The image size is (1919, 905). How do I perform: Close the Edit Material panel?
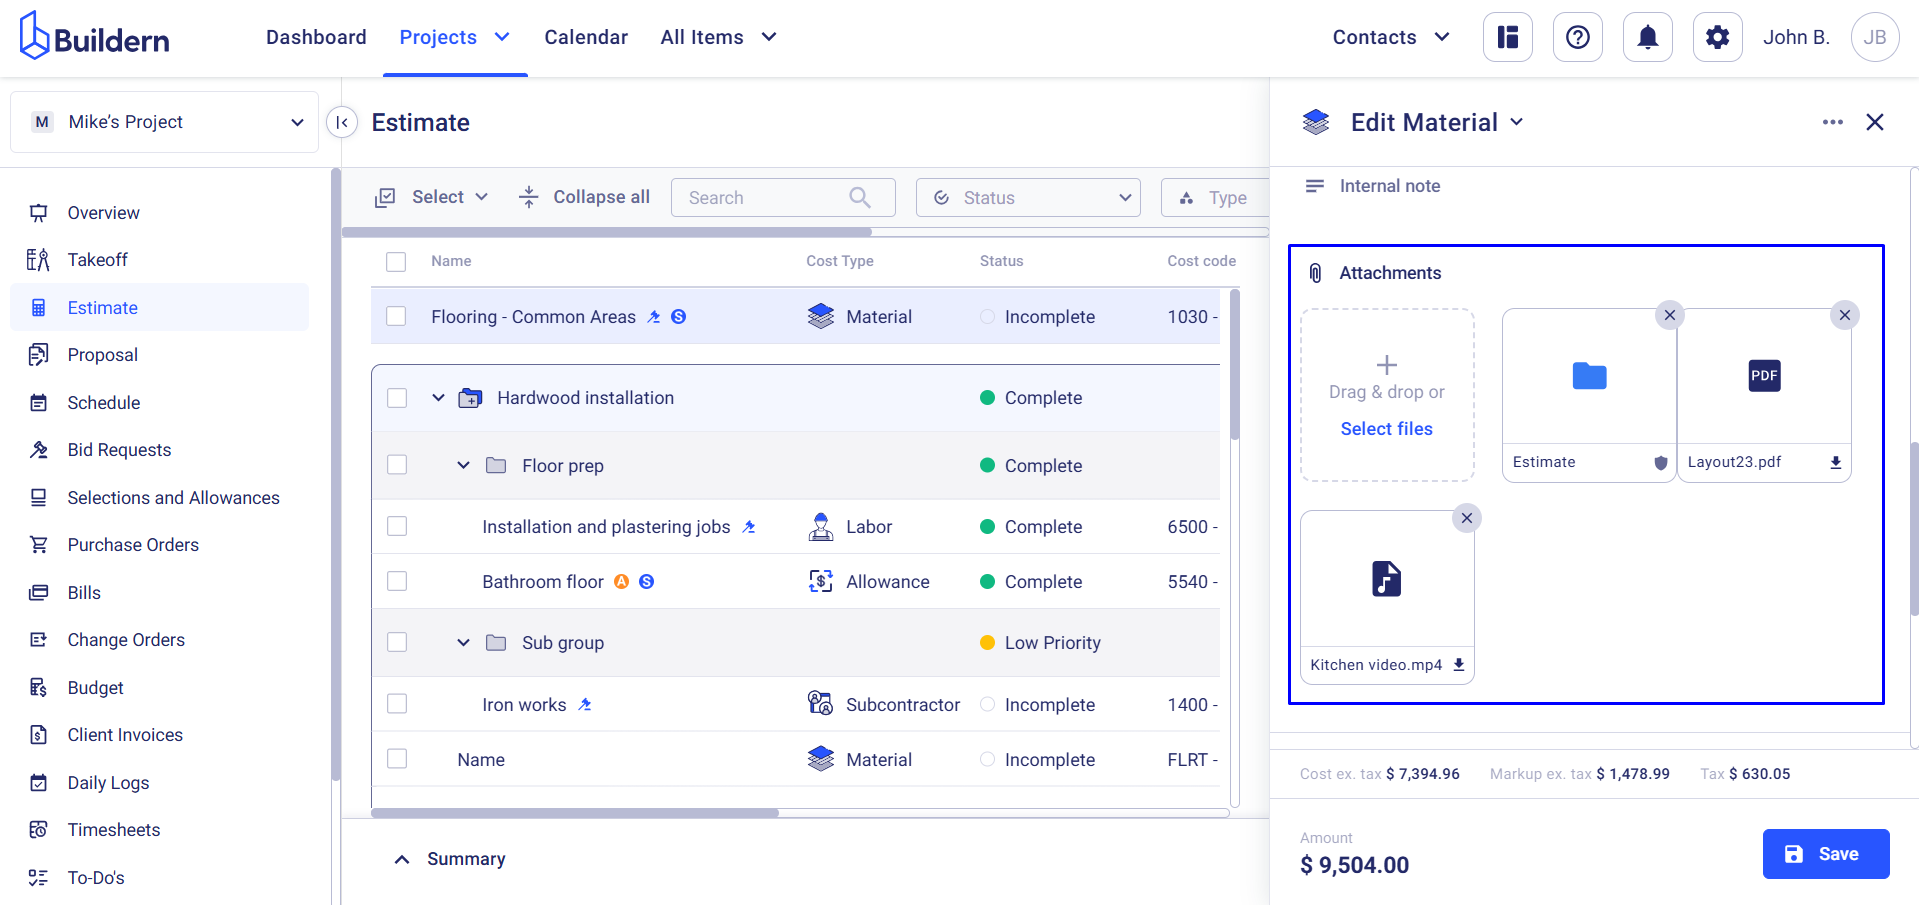pyautogui.click(x=1875, y=122)
